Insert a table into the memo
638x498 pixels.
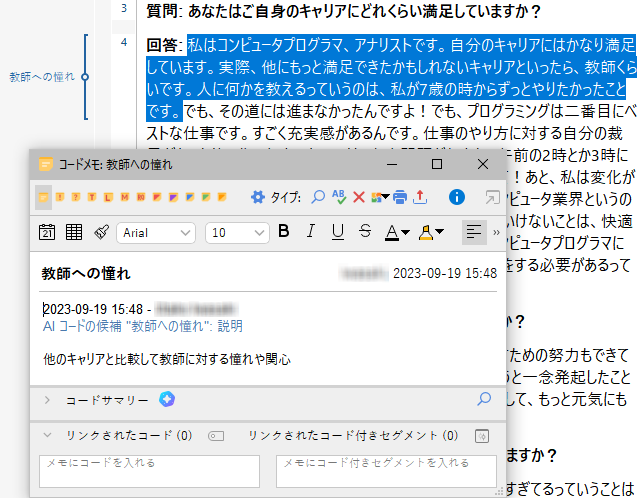(x=74, y=232)
